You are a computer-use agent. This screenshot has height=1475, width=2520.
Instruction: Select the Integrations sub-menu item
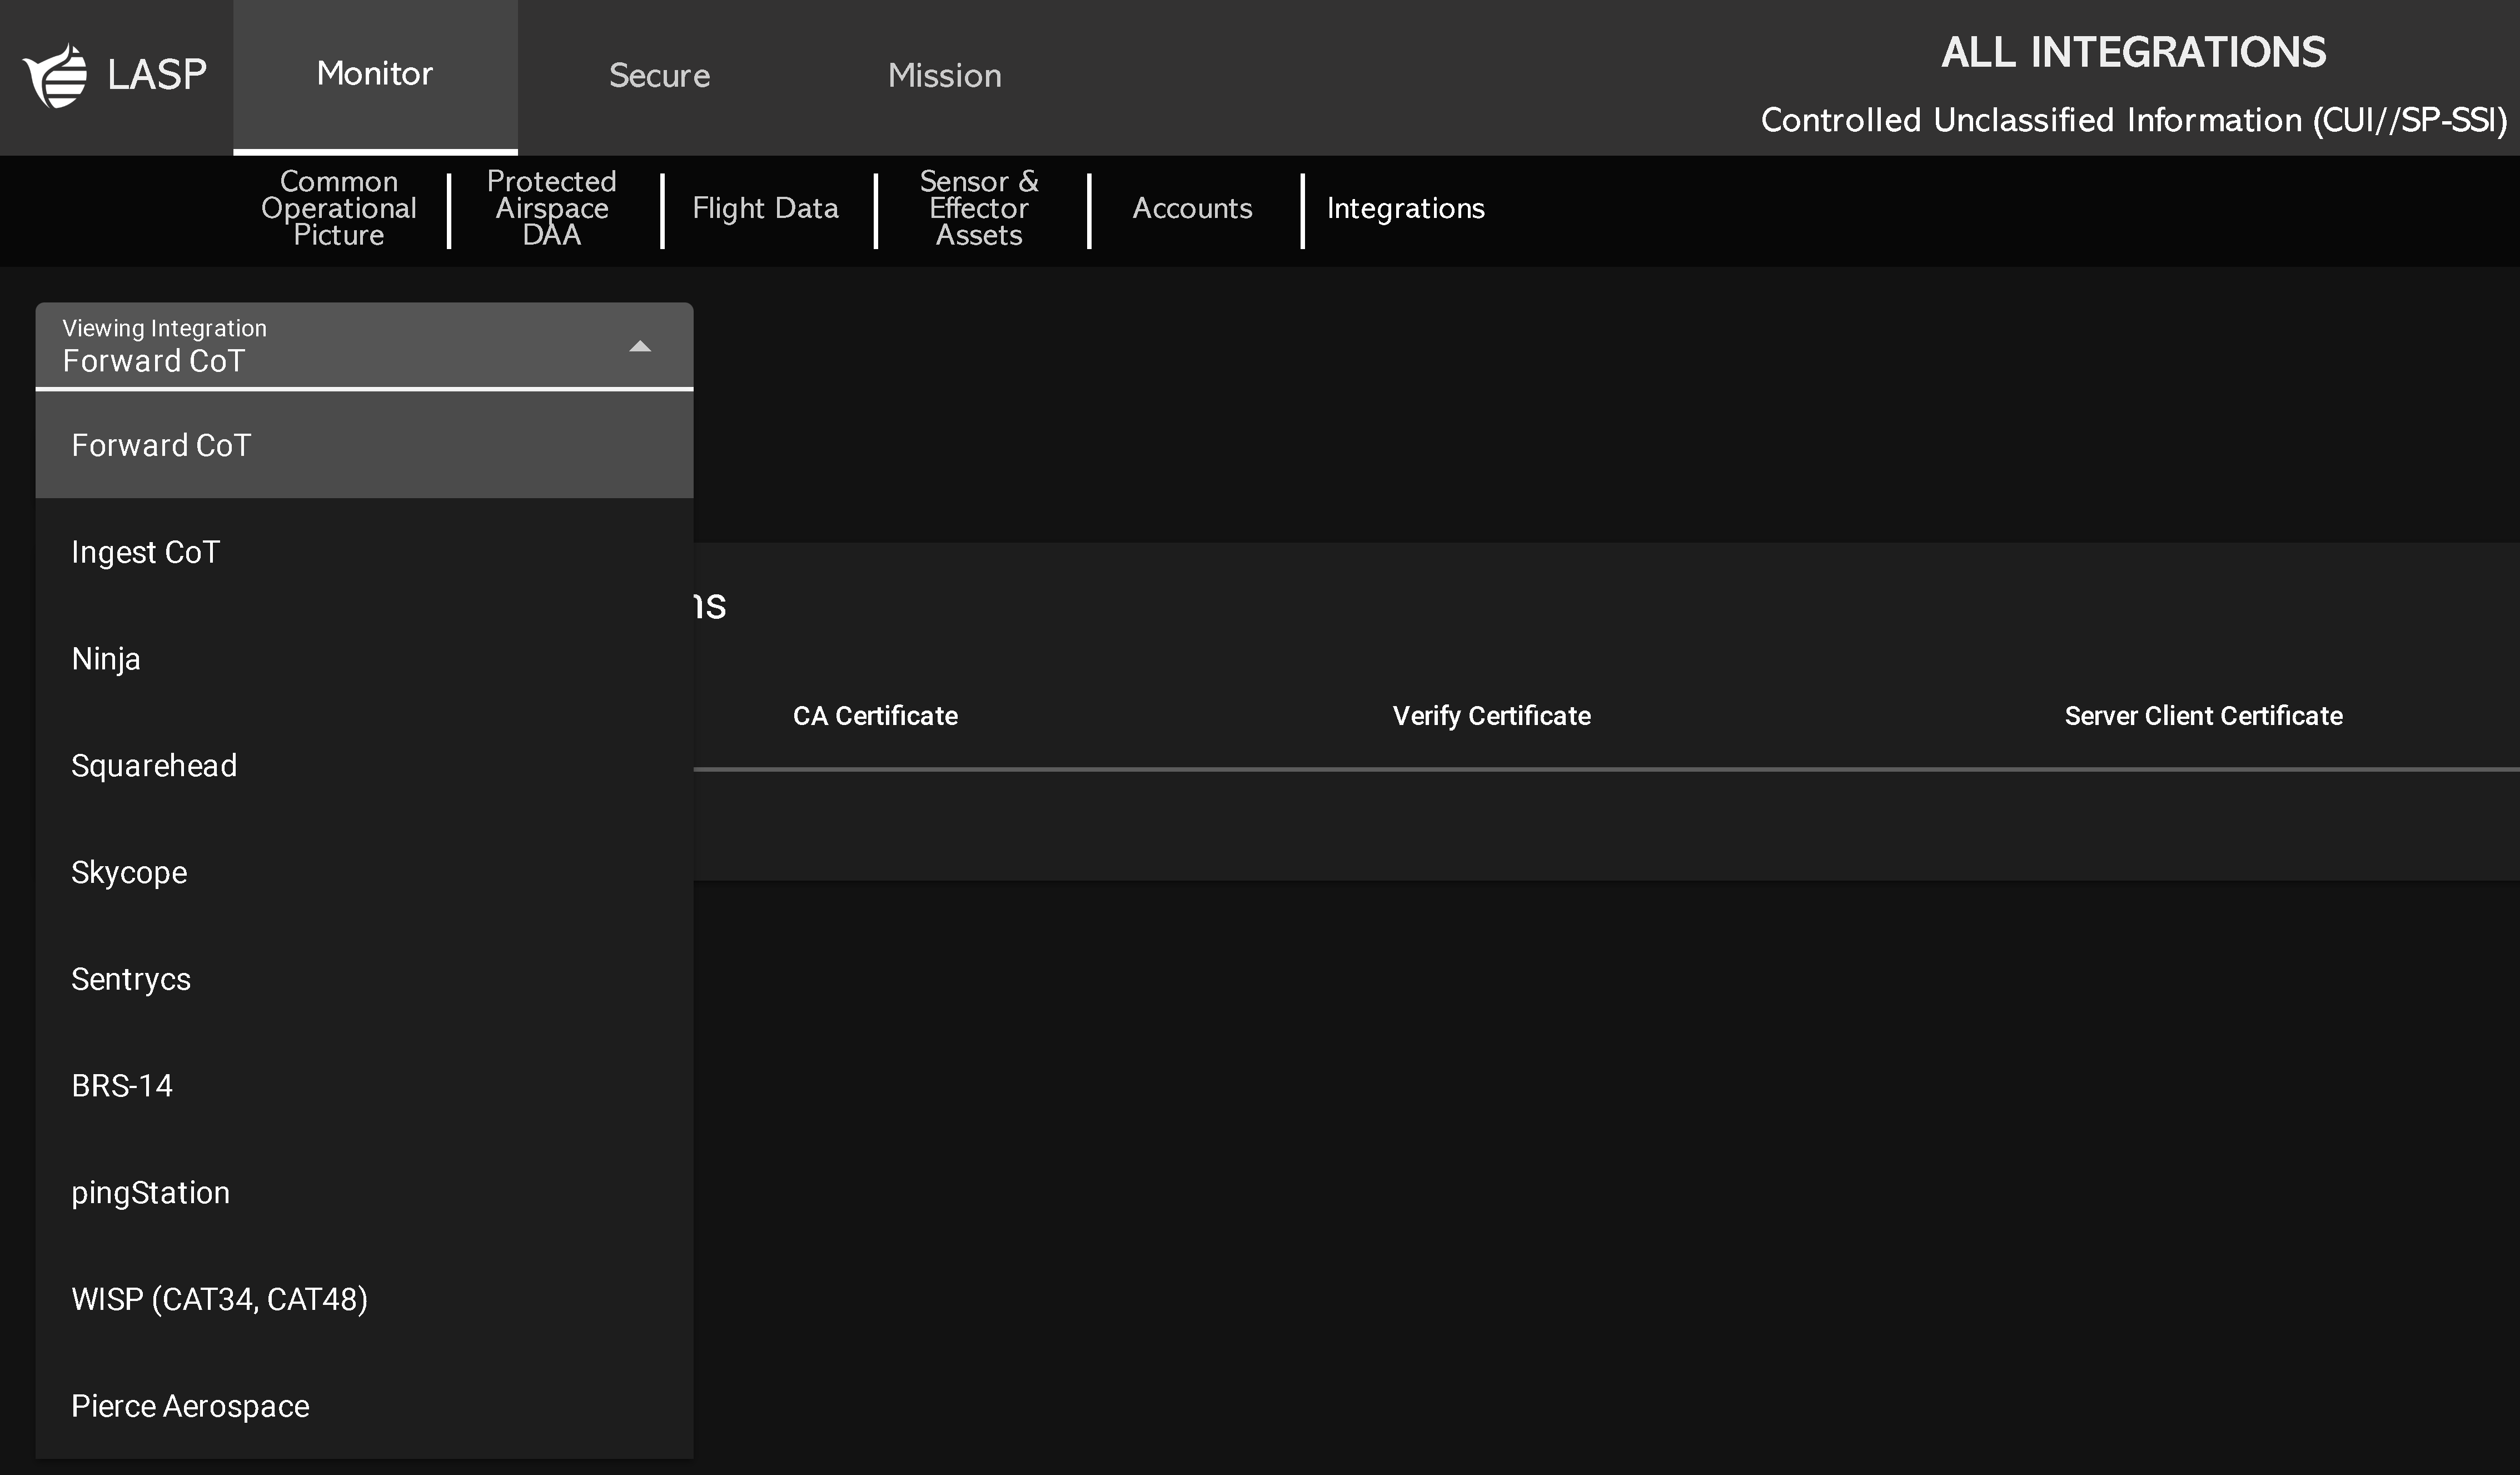pyautogui.click(x=1405, y=208)
